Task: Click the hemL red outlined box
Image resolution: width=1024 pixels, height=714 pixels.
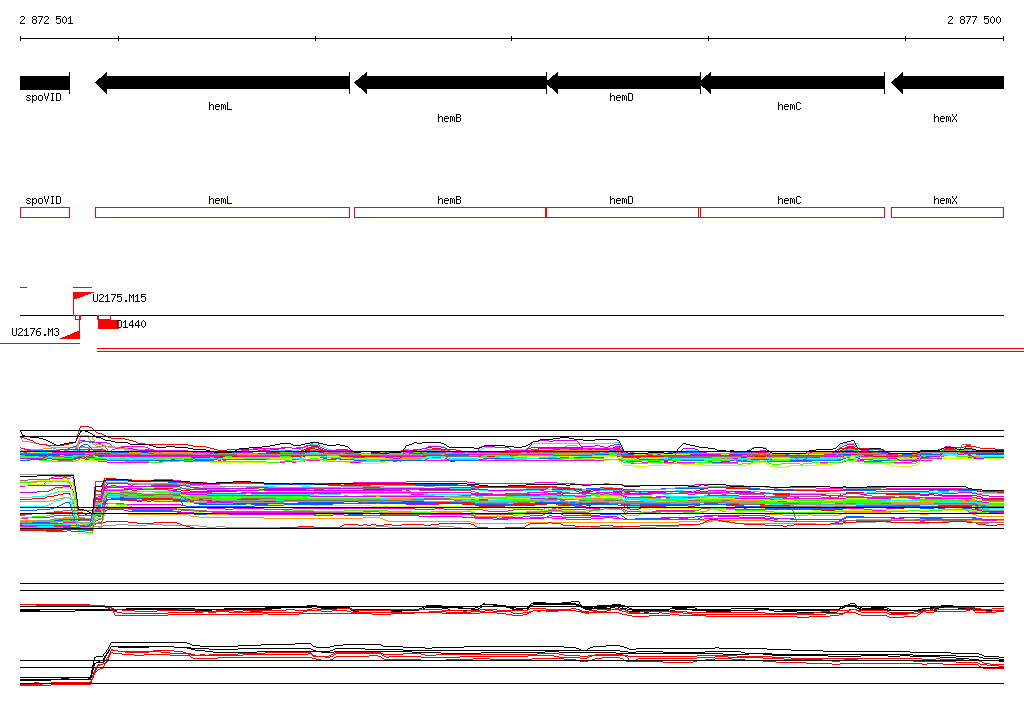Action: [222, 212]
